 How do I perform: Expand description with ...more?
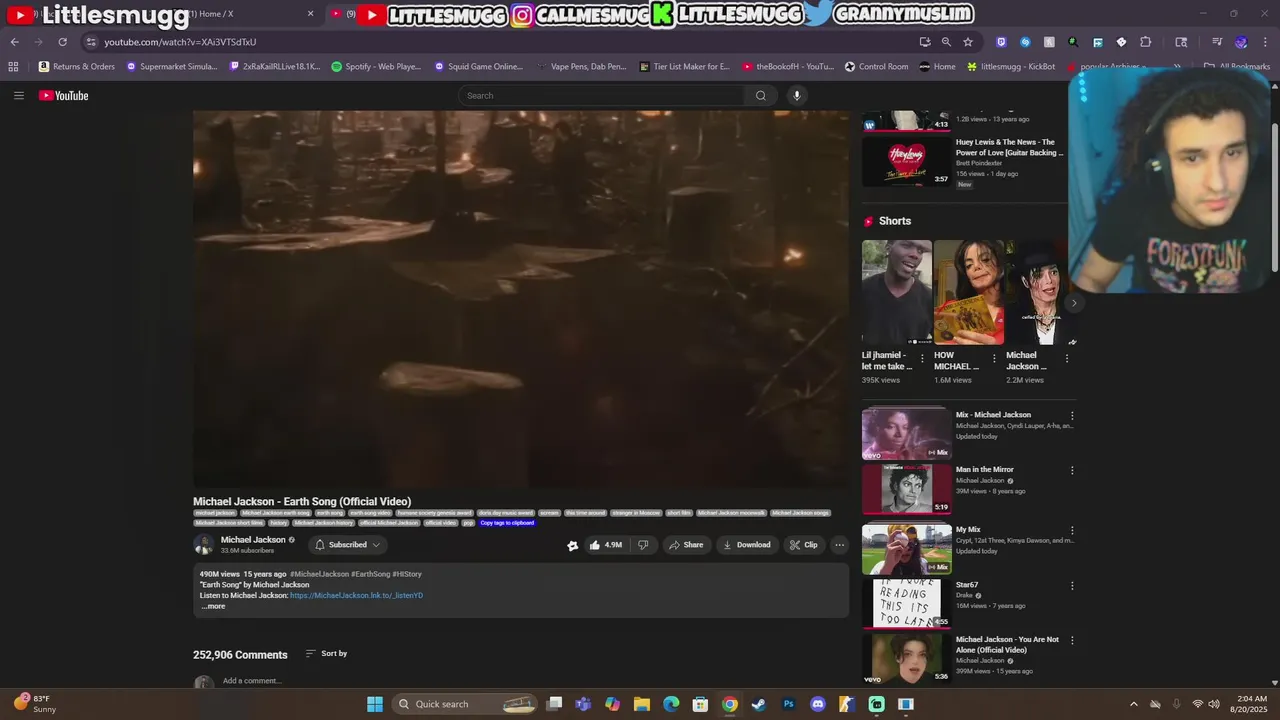point(213,606)
